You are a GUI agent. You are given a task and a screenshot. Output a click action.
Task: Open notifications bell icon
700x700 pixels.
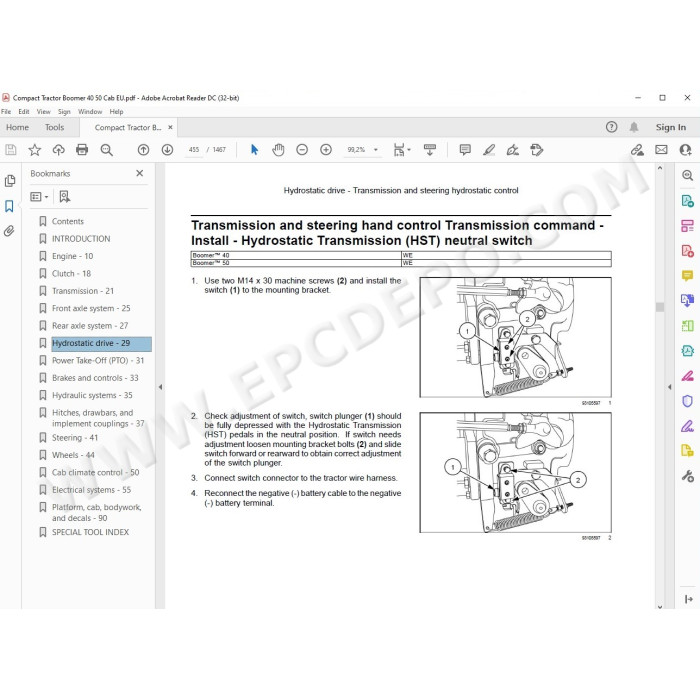click(x=634, y=127)
